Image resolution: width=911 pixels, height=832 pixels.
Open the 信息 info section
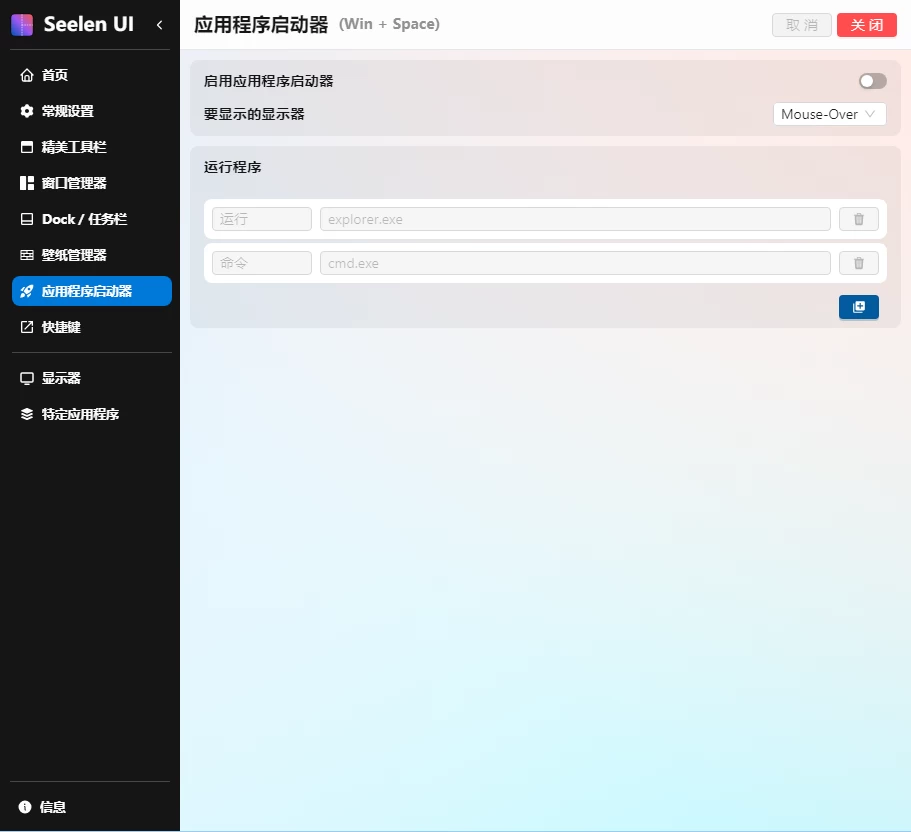(x=52, y=807)
